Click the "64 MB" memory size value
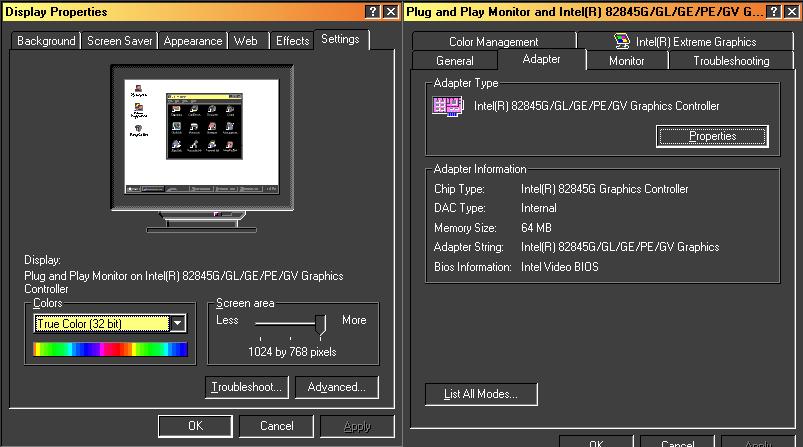The image size is (803, 447). click(536, 227)
